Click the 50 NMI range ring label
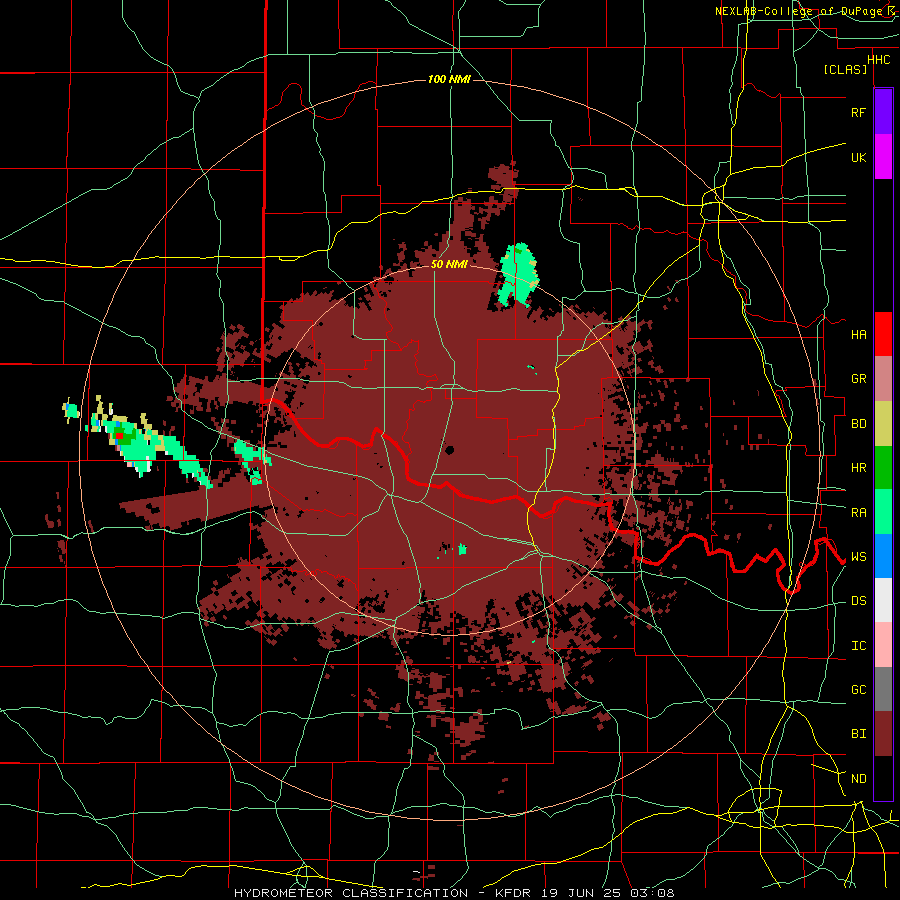 click(449, 264)
